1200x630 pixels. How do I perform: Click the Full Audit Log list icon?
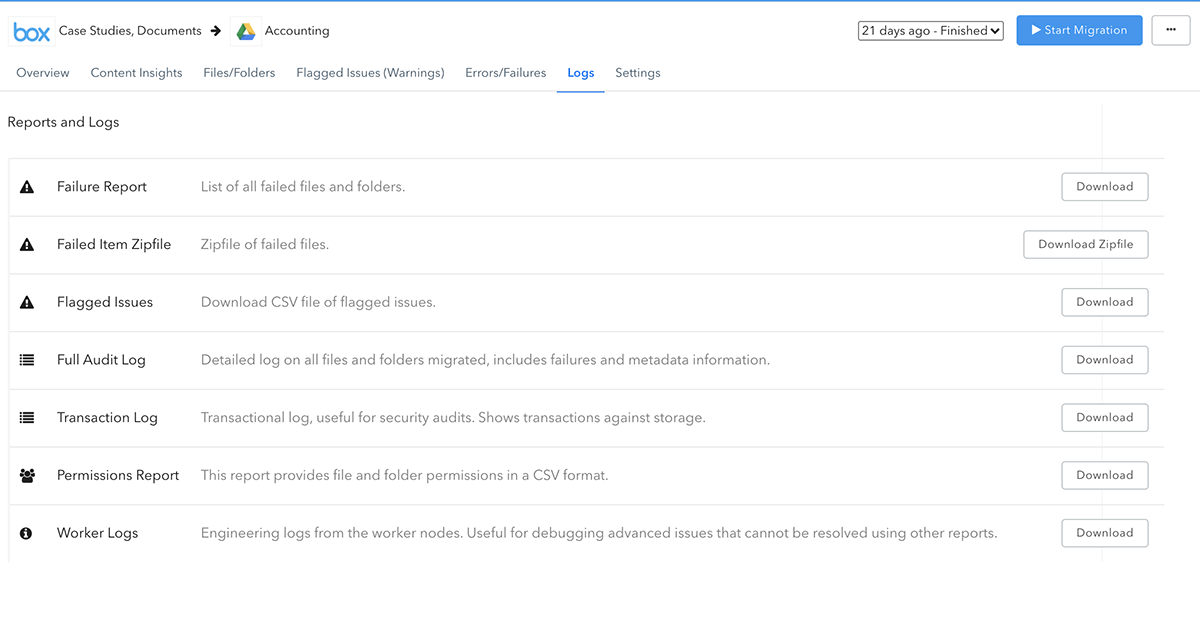26,359
